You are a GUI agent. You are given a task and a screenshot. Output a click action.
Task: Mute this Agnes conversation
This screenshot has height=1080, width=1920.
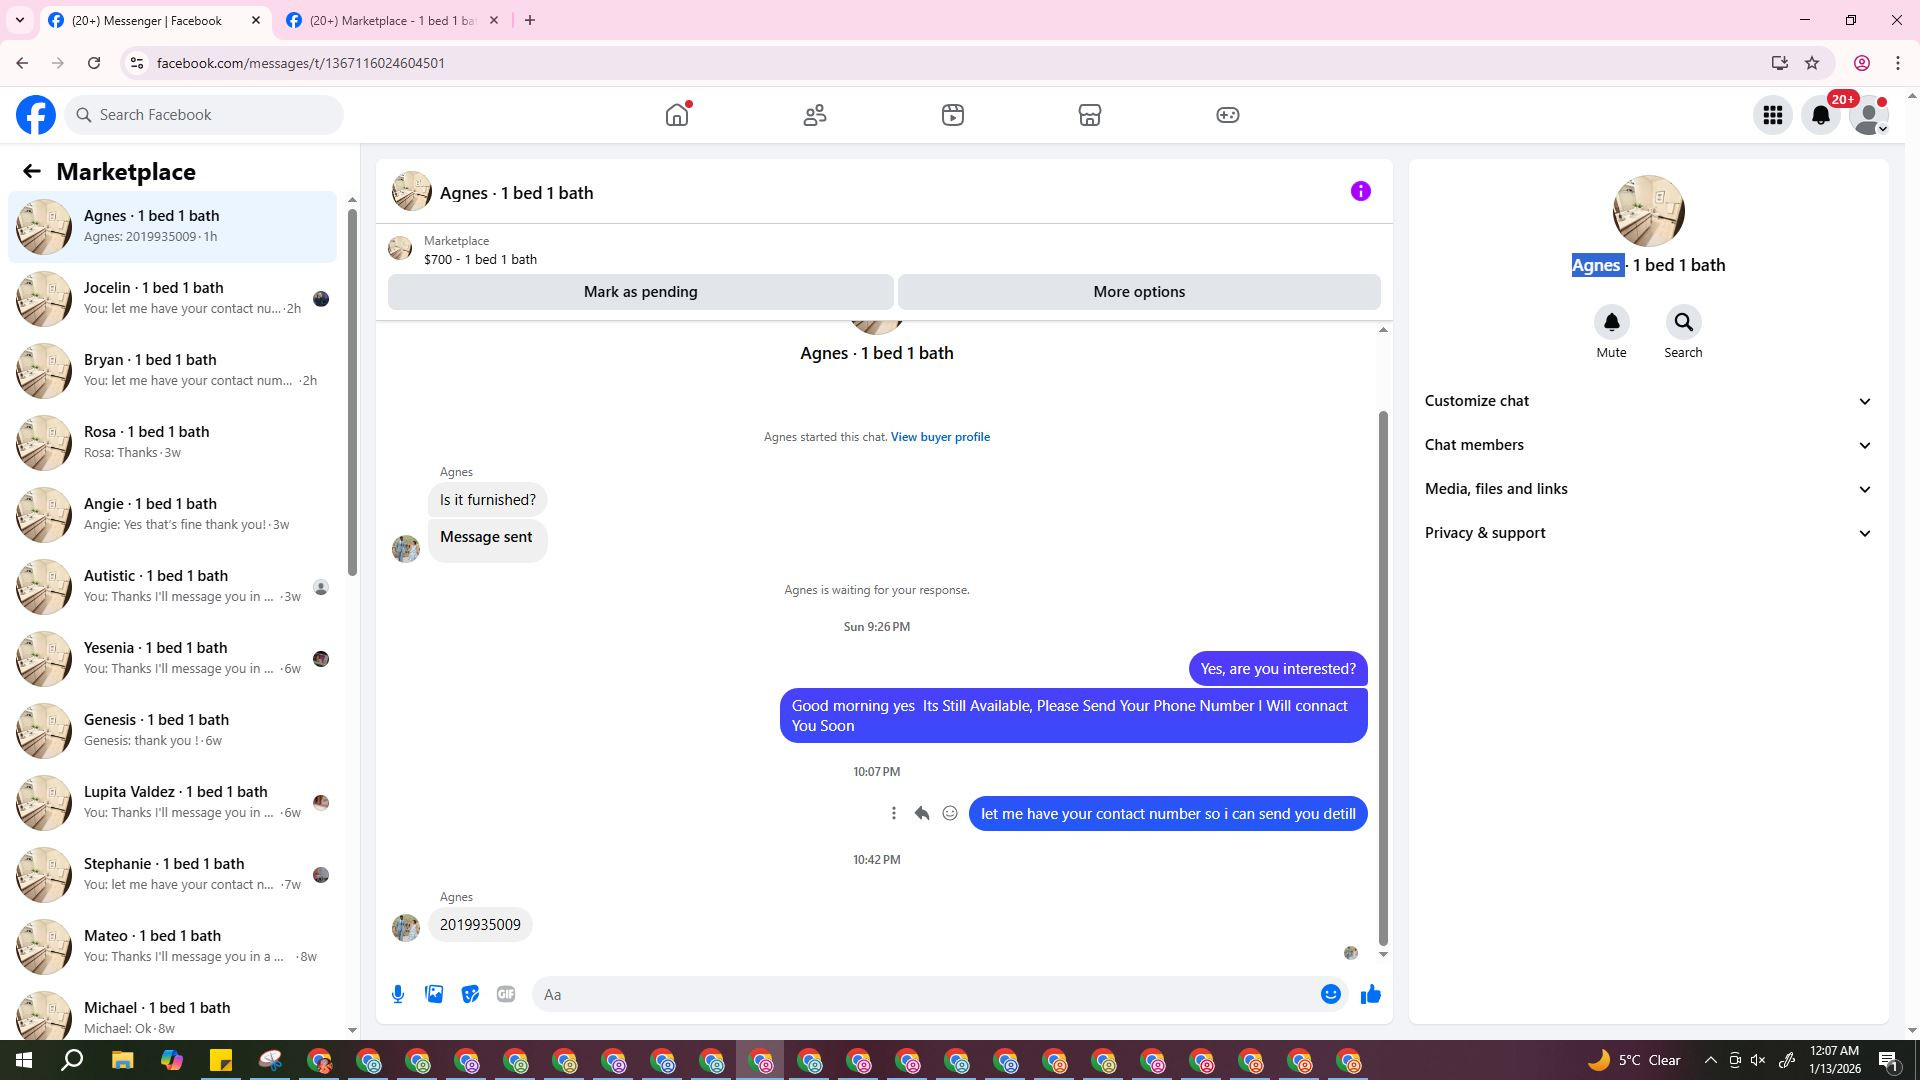point(1611,323)
